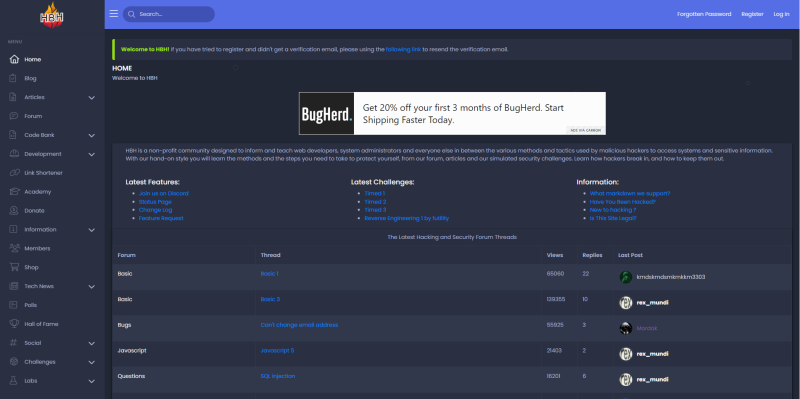Expand the Tech News submenu chevron

[x=92, y=286]
